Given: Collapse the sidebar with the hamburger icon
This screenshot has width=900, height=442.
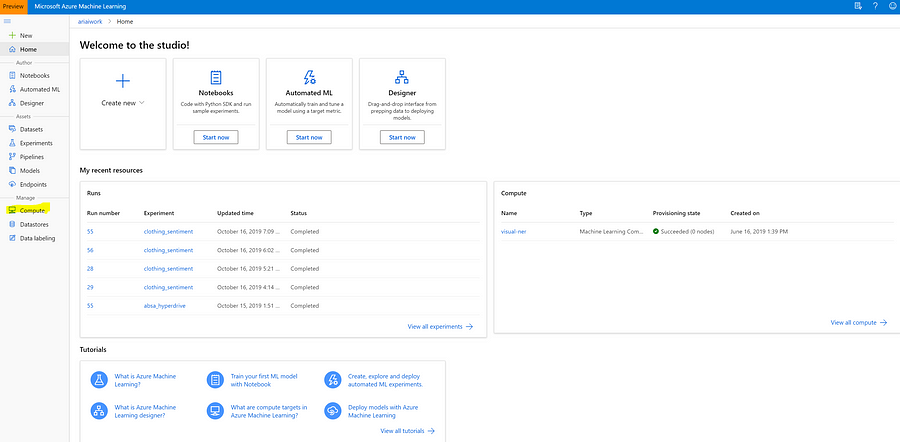Looking at the screenshot, I should coord(7,21).
